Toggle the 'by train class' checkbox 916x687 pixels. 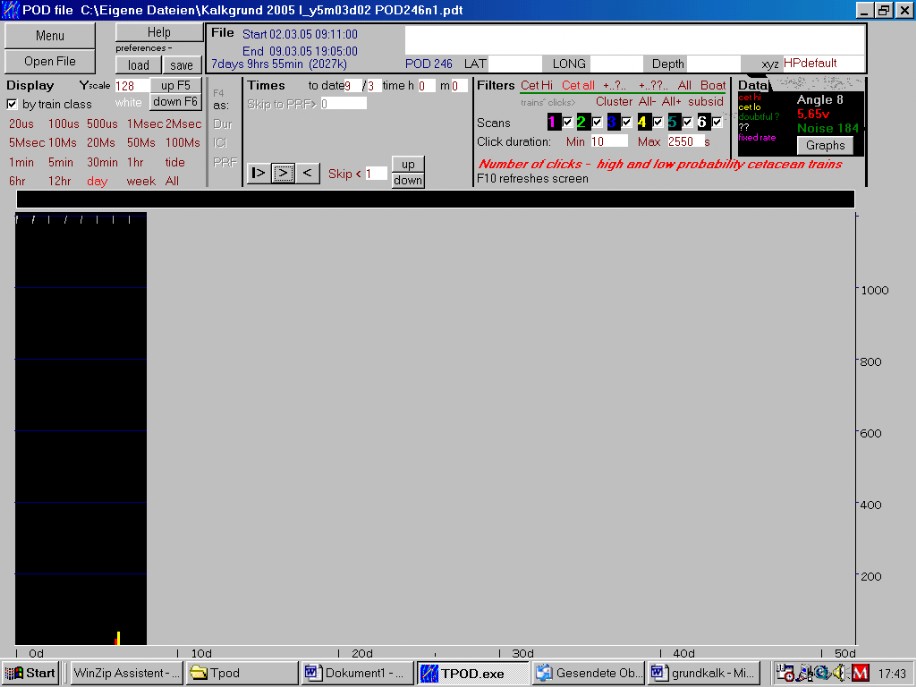tap(13, 104)
